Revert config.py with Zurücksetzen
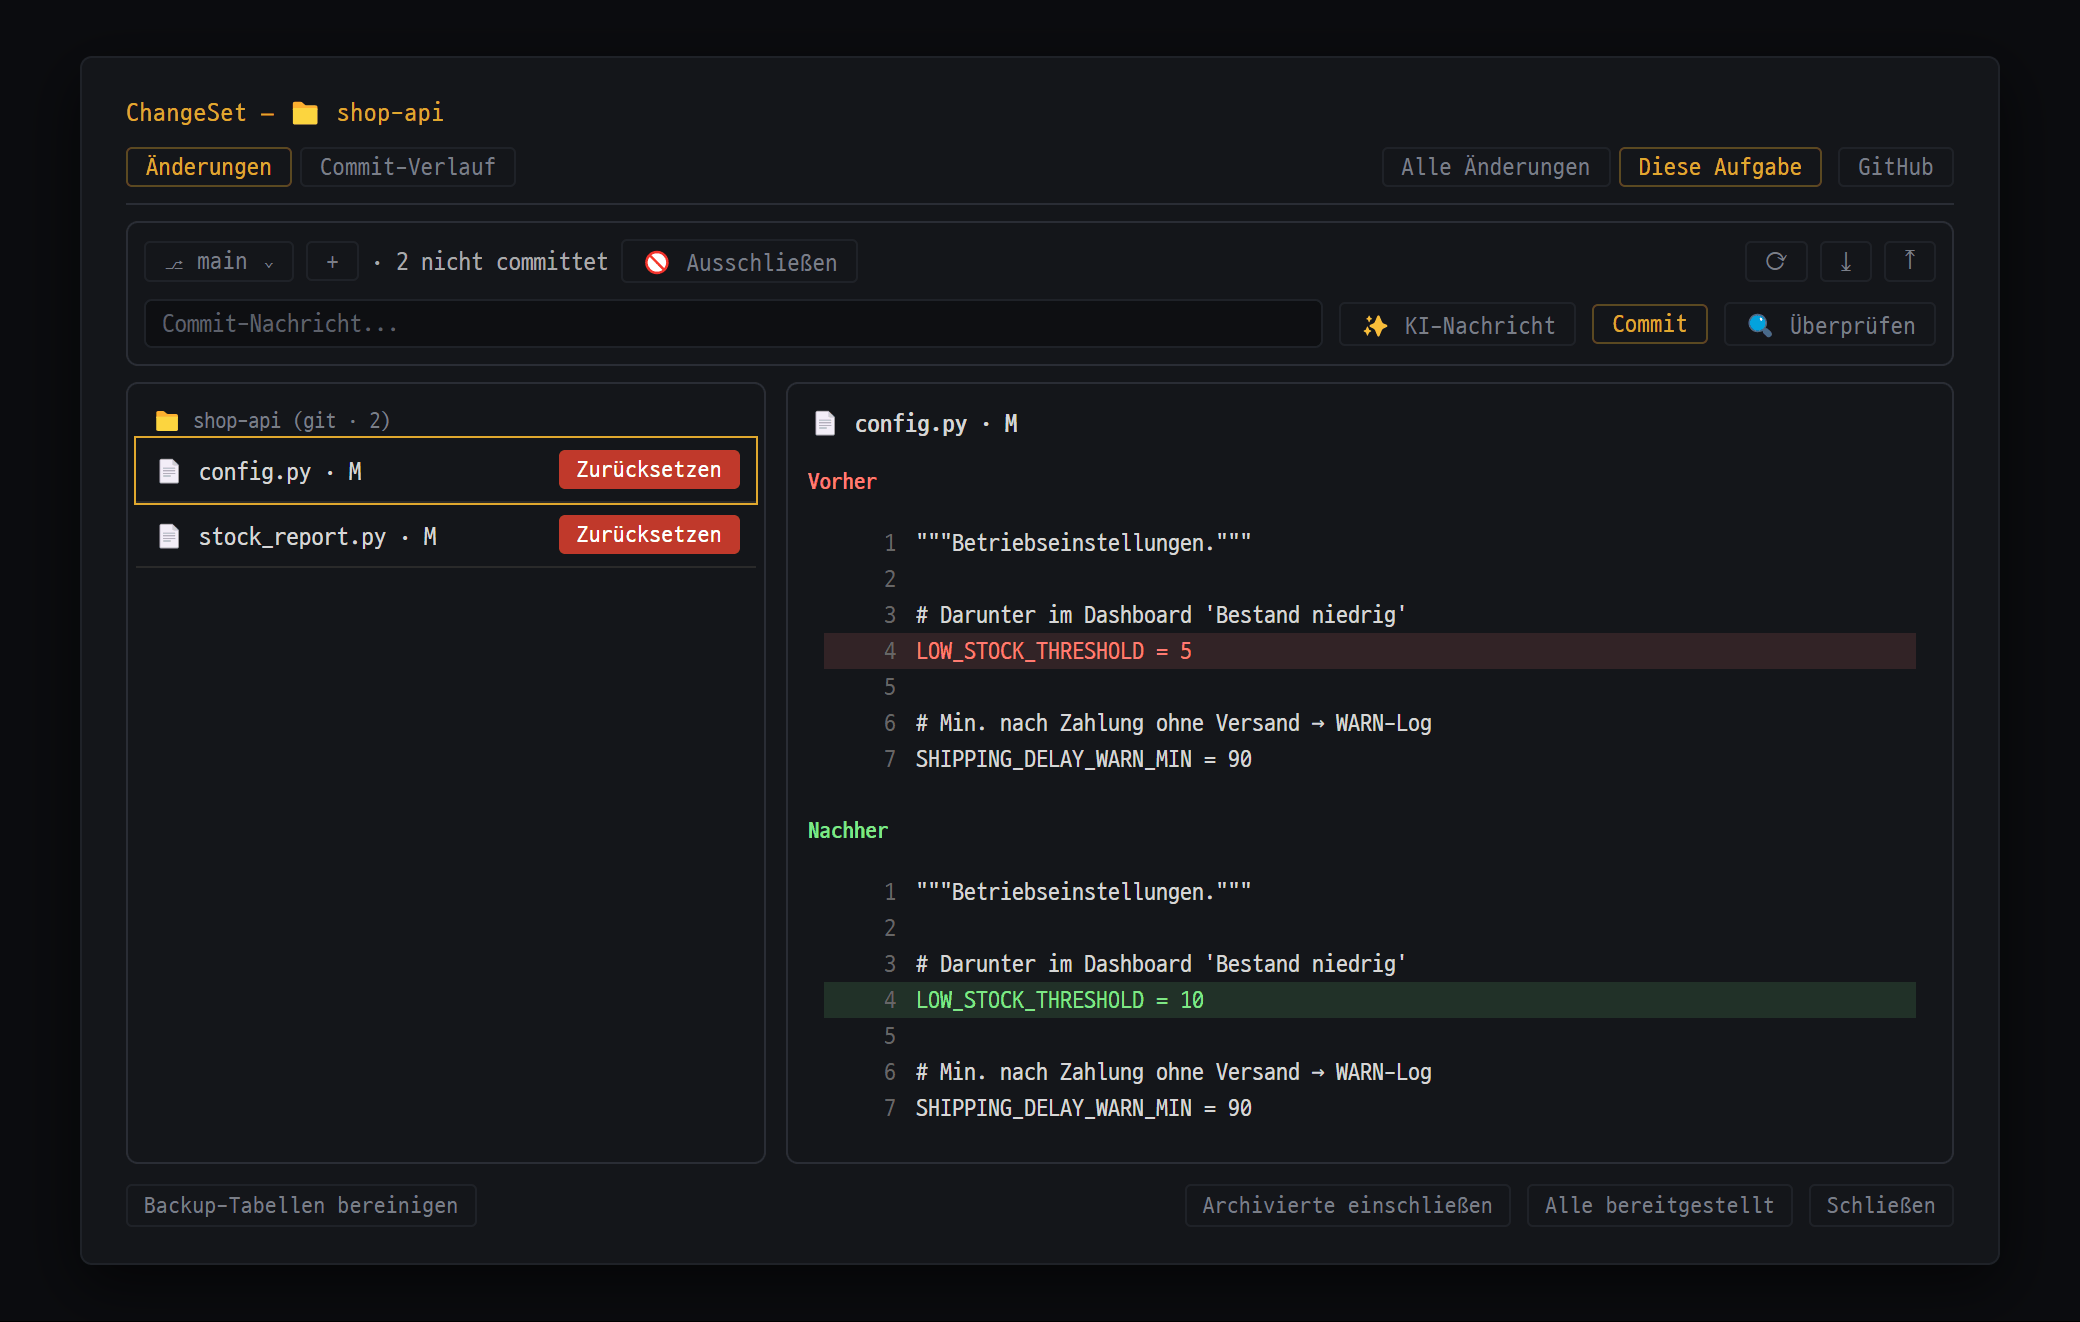Viewport: 2080px width, 1322px height. pyautogui.click(x=649, y=470)
